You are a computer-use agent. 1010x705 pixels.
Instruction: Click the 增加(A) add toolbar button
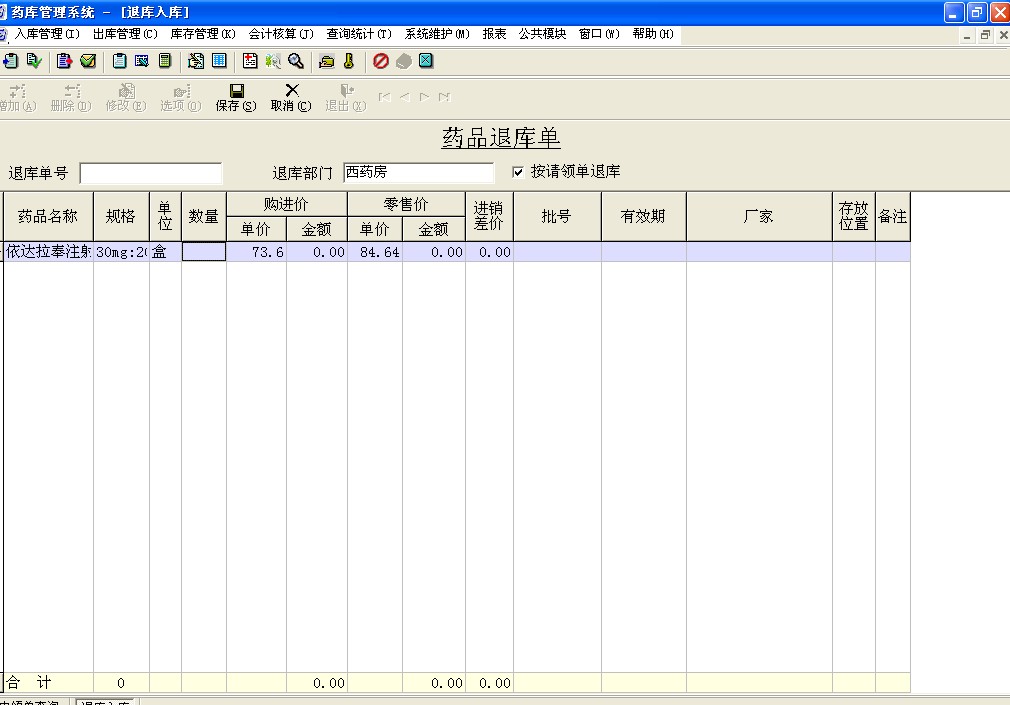click(18, 97)
